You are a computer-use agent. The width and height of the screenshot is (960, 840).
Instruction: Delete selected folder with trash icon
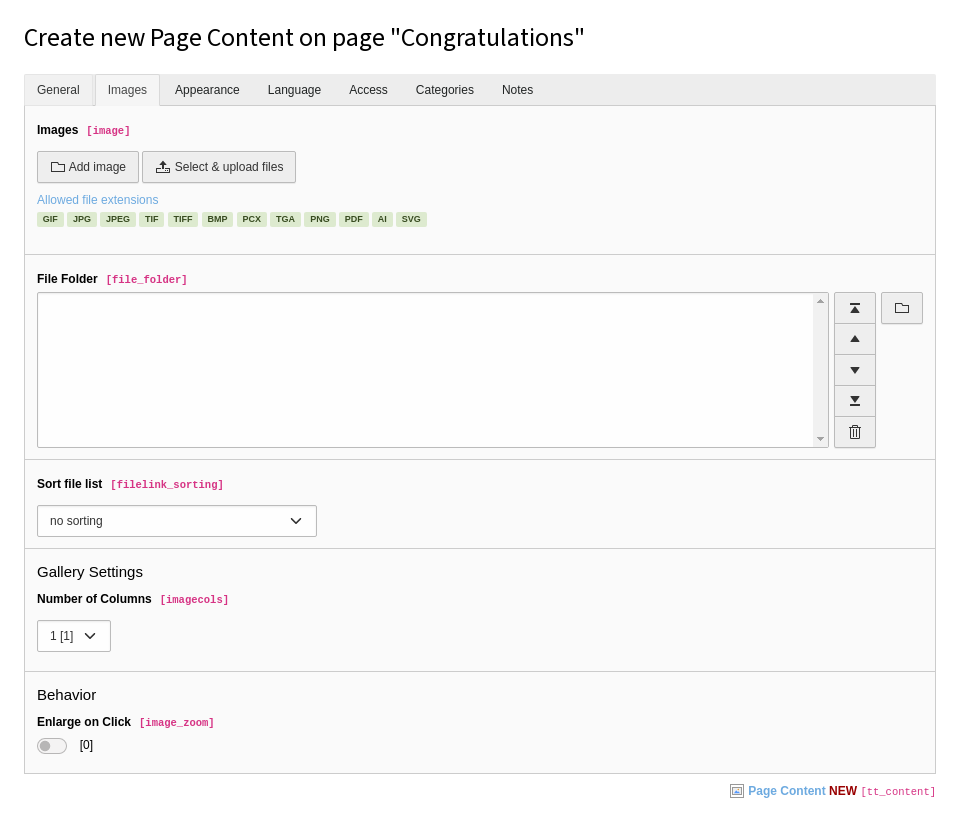click(x=855, y=432)
